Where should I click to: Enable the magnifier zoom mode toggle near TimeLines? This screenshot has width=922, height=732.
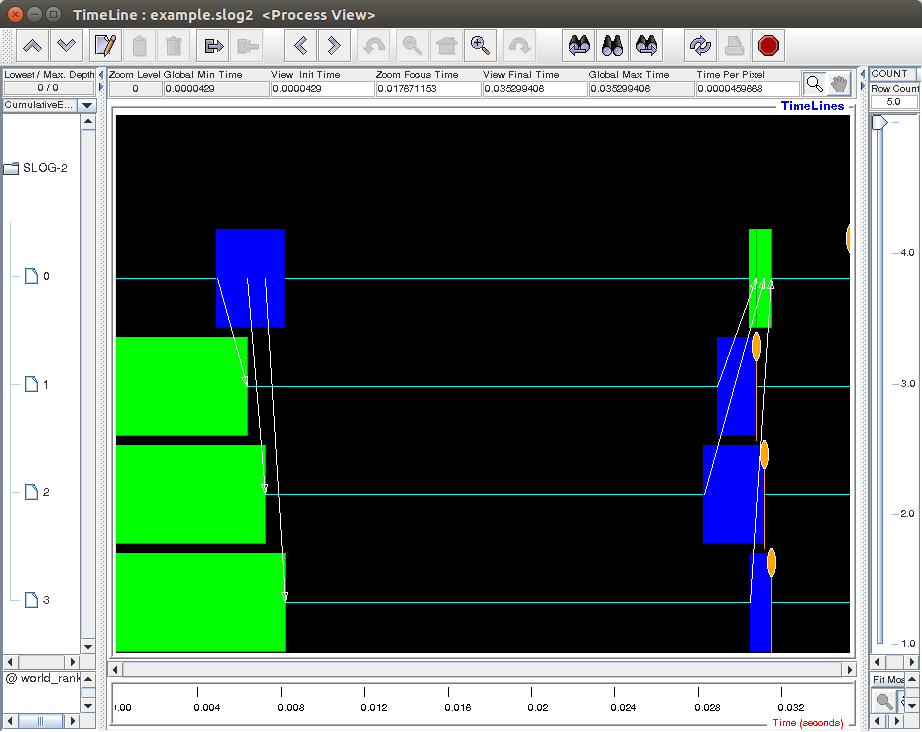pyautogui.click(x=814, y=83)
